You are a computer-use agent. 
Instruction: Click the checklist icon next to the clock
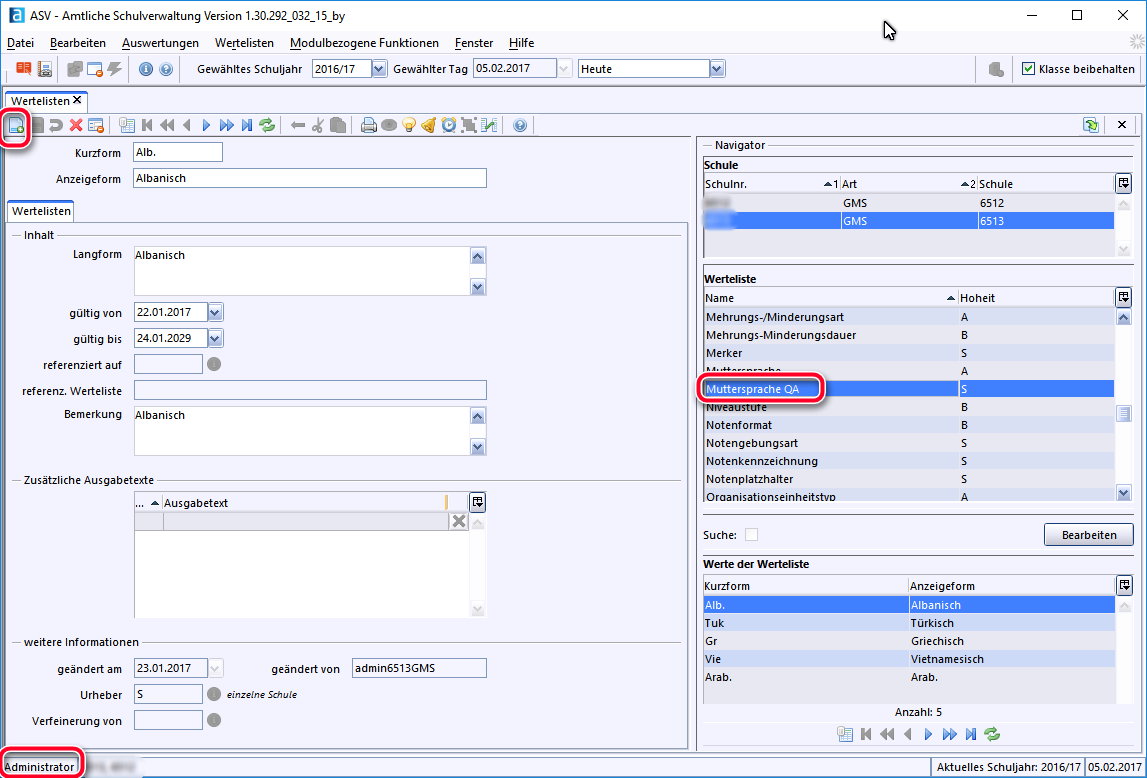(x=489, y=126)
